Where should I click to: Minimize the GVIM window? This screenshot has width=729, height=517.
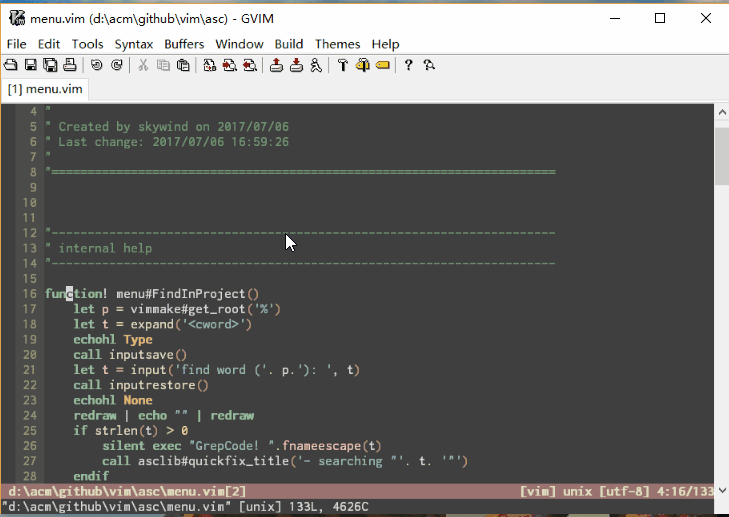click(615, 18)
